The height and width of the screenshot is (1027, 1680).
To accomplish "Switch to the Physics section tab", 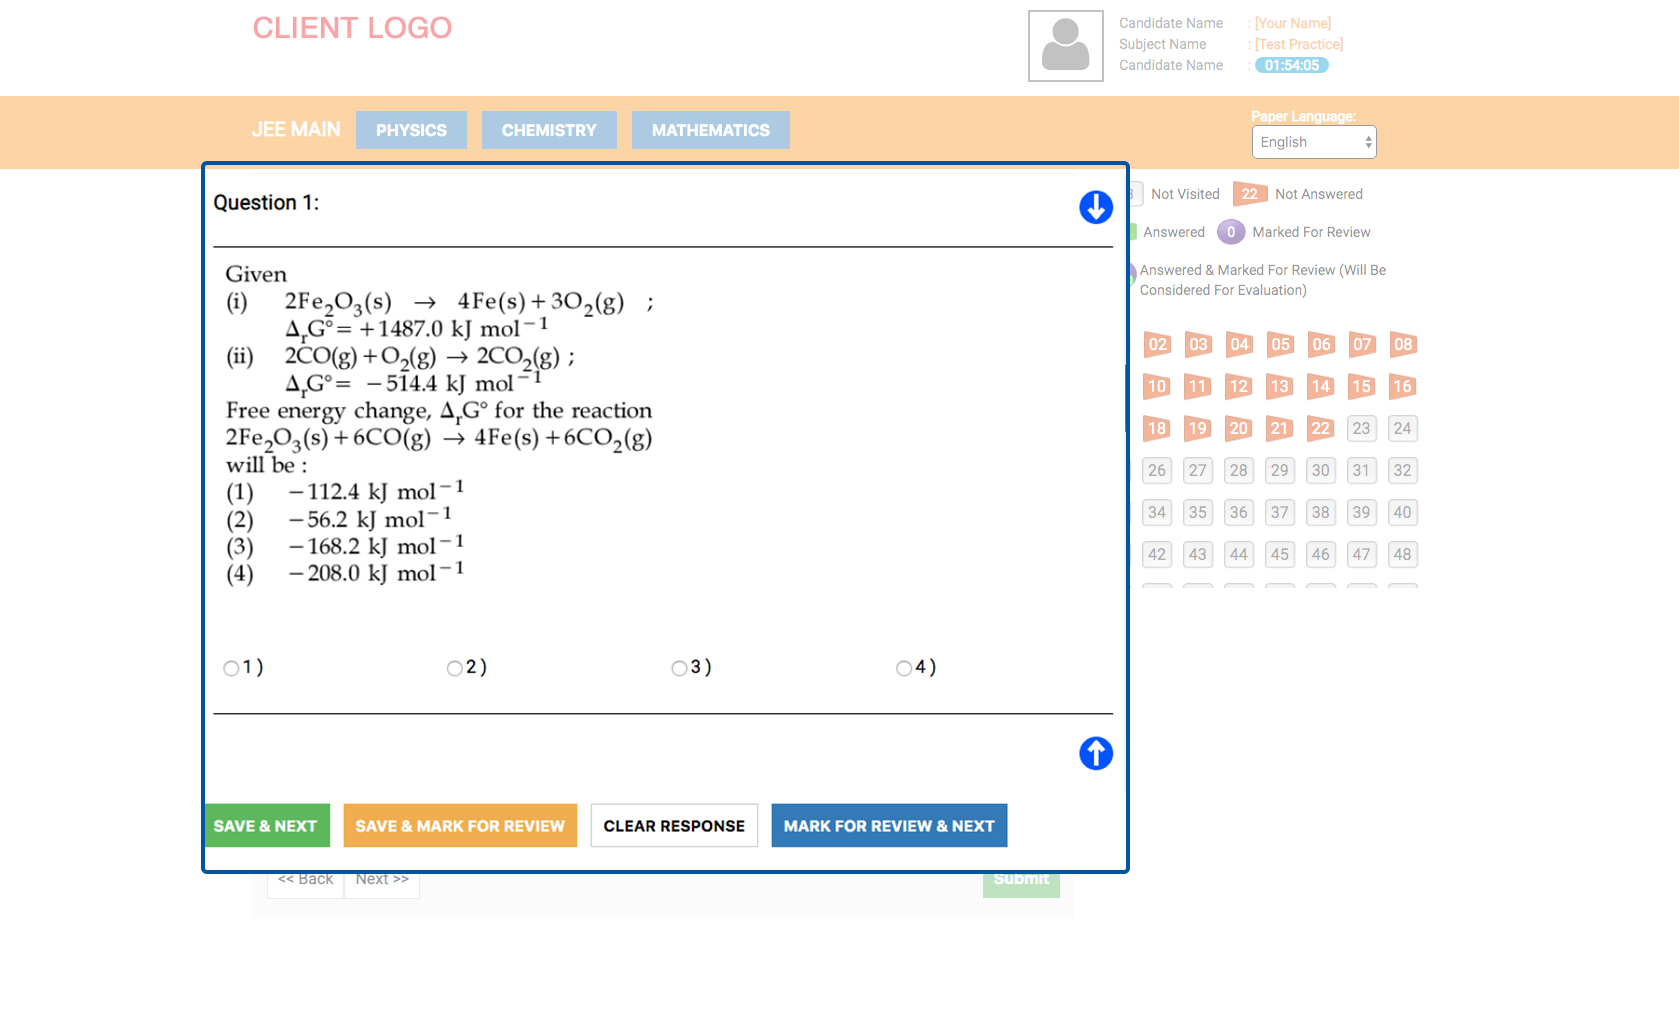I will click(411, 130).
